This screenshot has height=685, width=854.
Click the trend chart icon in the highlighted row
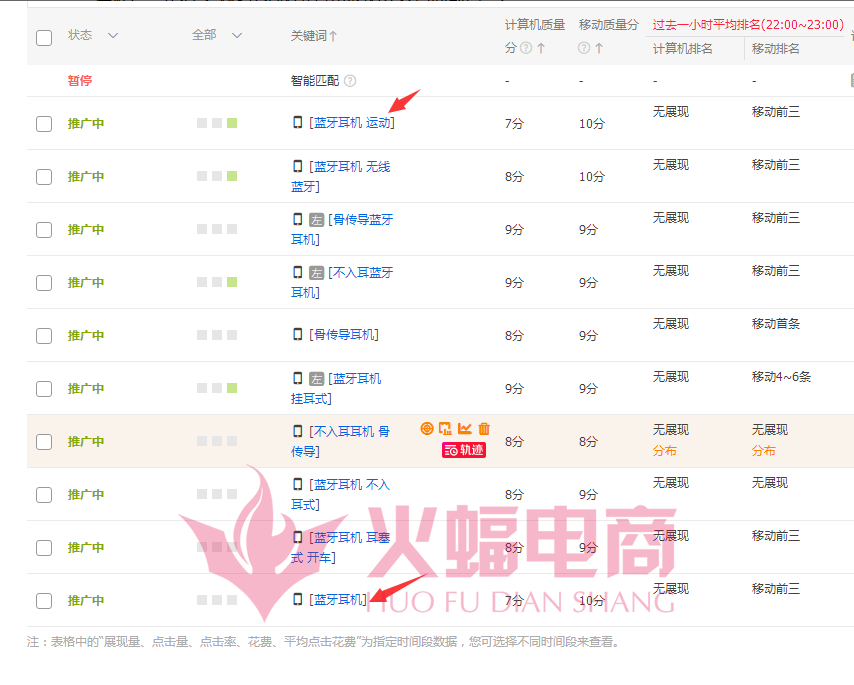pos(465,429)
